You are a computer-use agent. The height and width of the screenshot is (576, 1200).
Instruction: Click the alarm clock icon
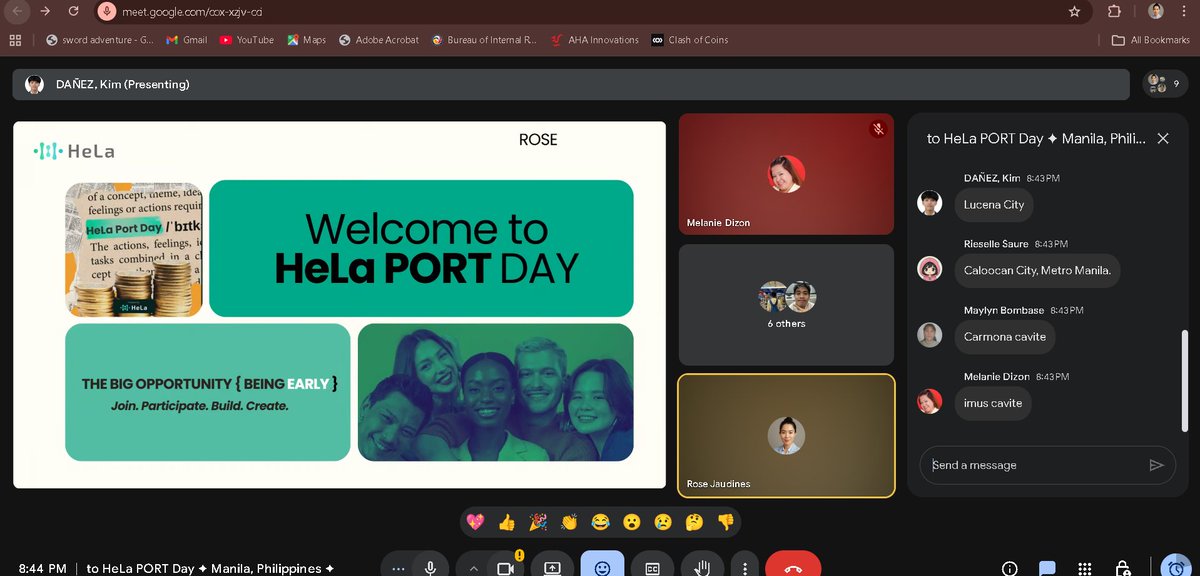click(1175, 567)
